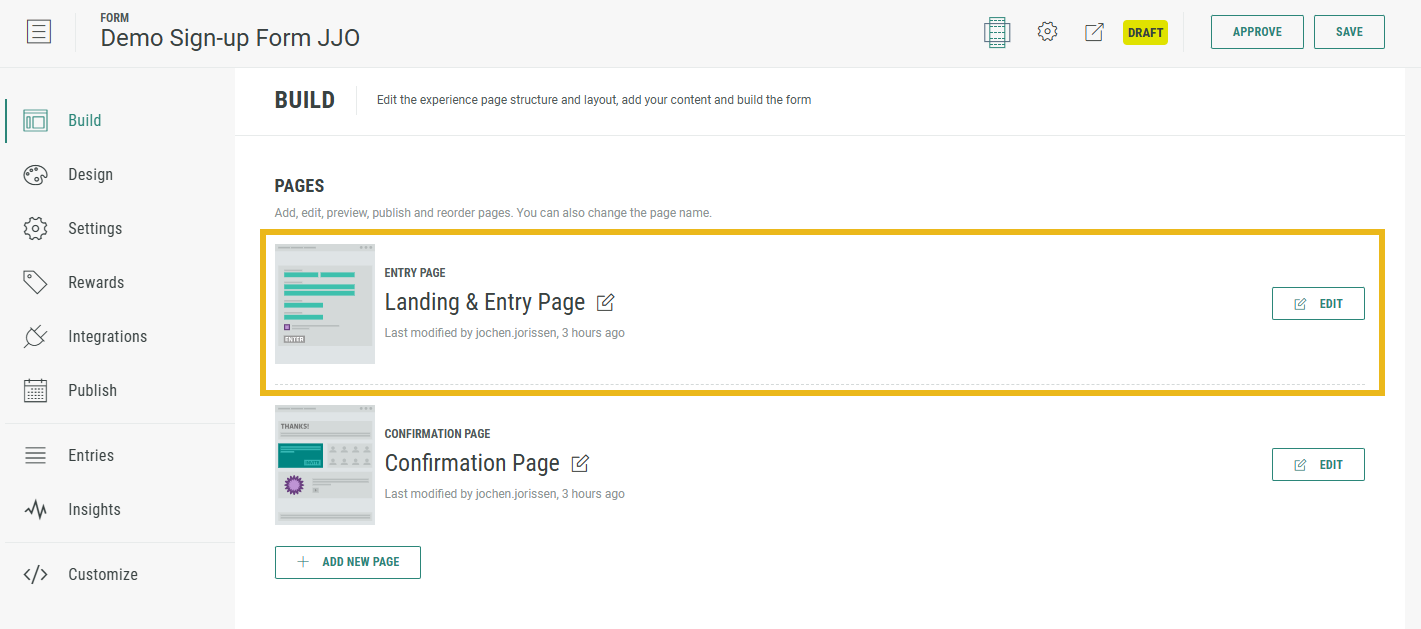This screenshot has height=629, width=1421.
Task: Click the Publish calendar icon in sidebar
Action: 35,391
